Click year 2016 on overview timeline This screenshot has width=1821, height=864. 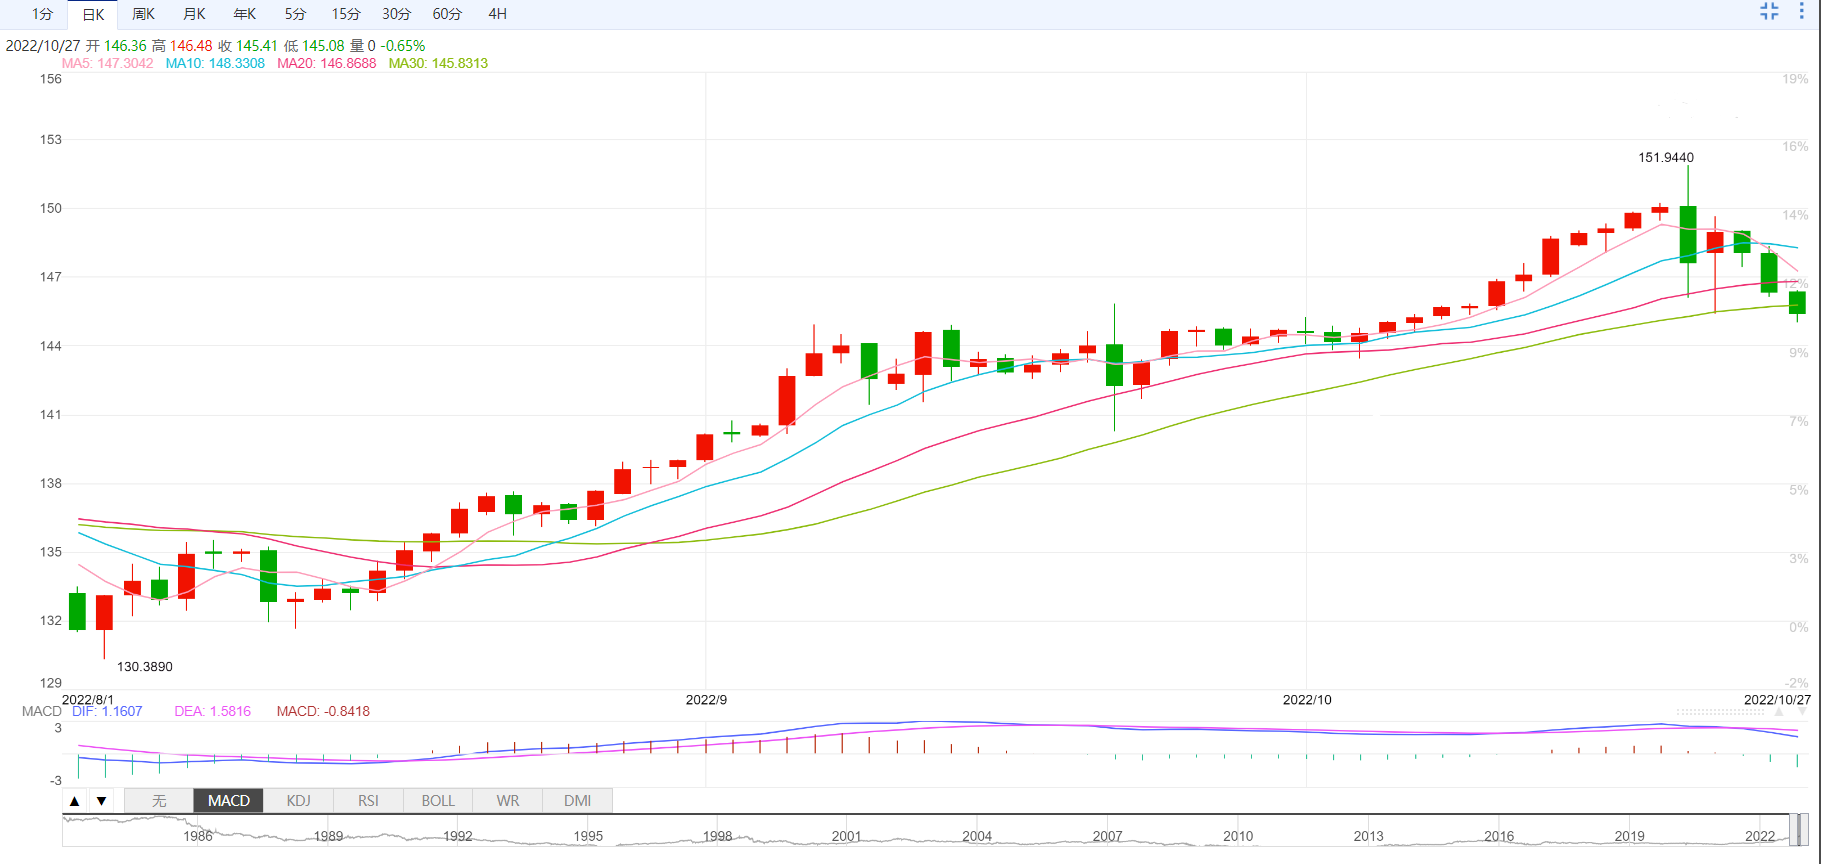coord(1499,836)
